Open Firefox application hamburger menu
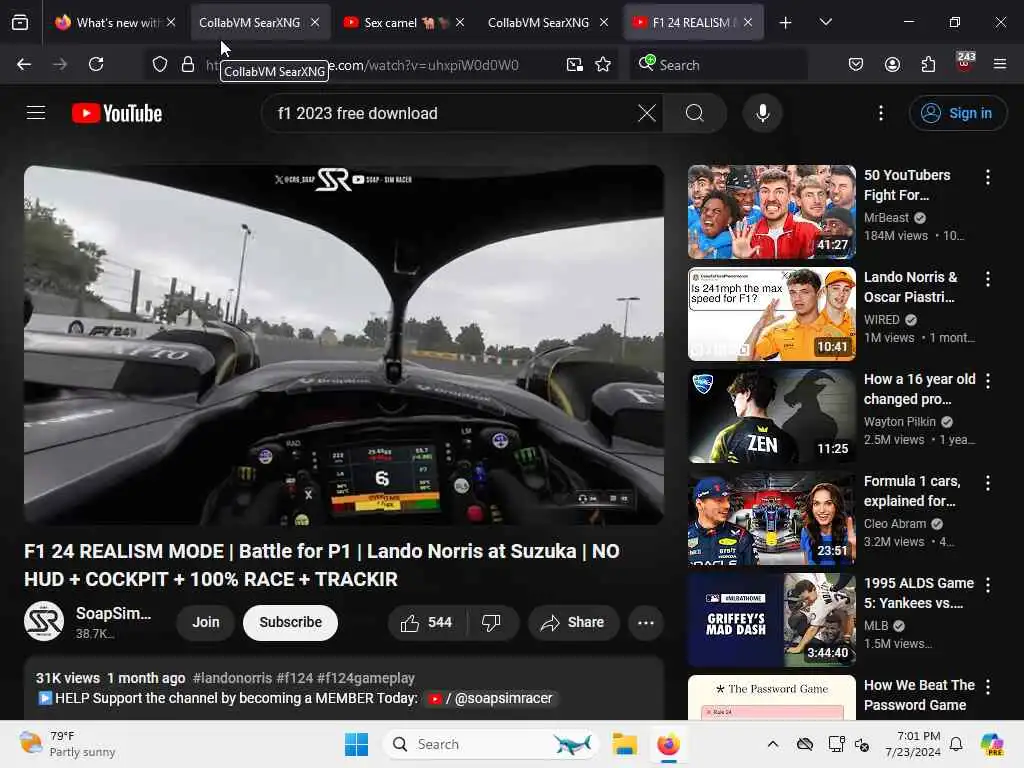Screen dimensions: 1024x768 (1000, 64)
